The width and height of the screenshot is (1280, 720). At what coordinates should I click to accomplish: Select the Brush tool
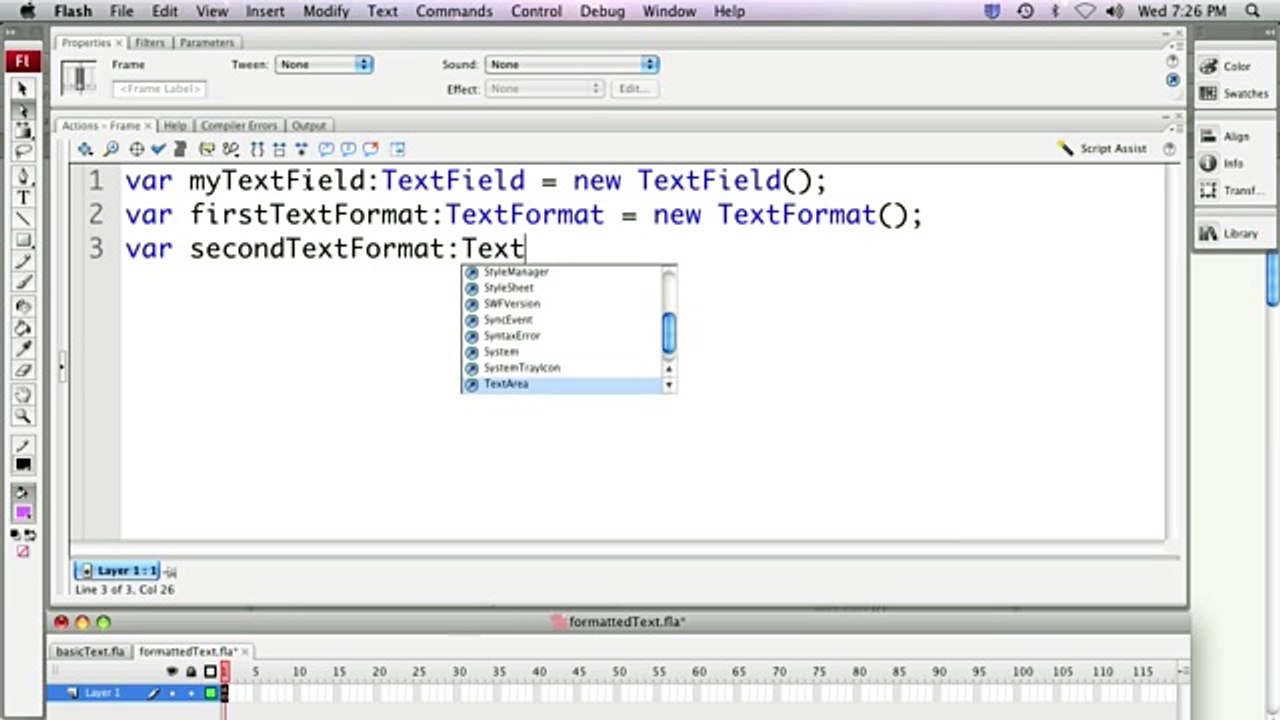pyautogui.click(x=22, y=282)
